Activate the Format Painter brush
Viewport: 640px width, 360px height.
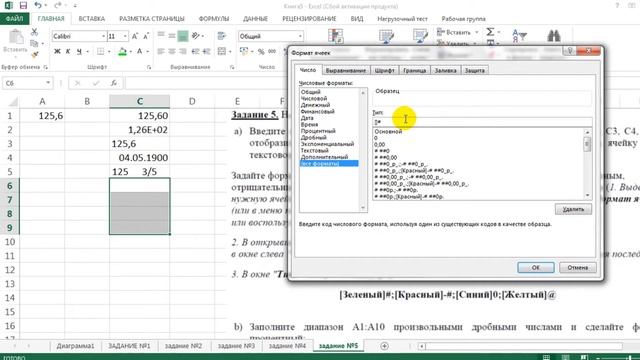34,54
